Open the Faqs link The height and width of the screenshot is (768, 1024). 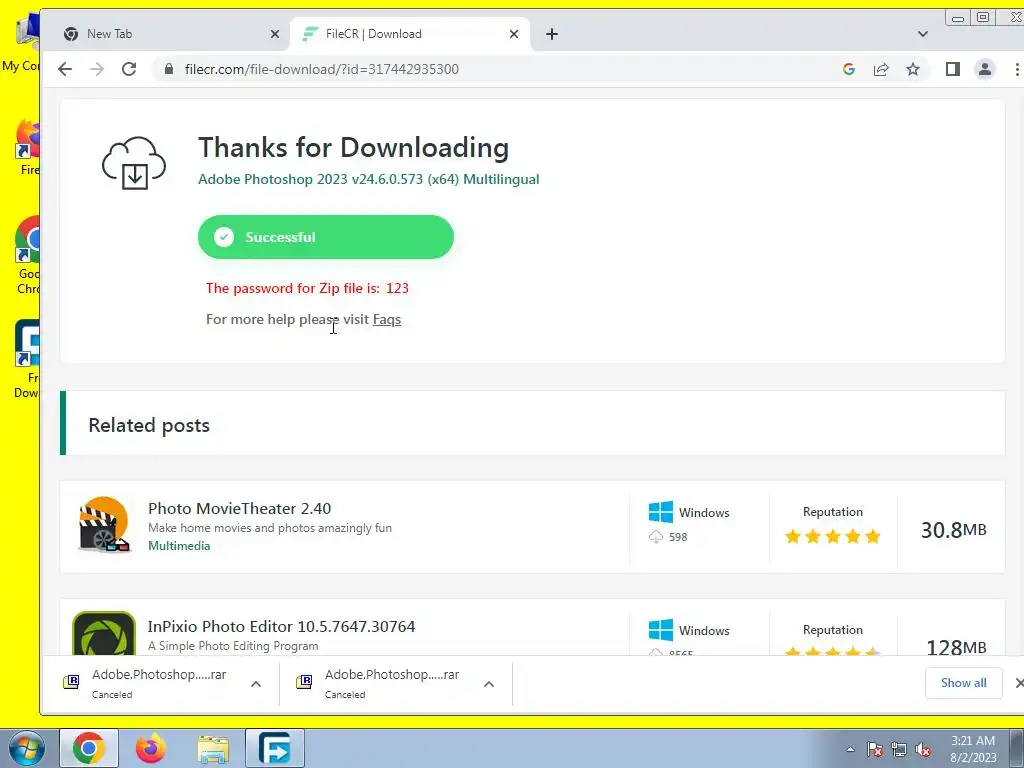point(387,319)
